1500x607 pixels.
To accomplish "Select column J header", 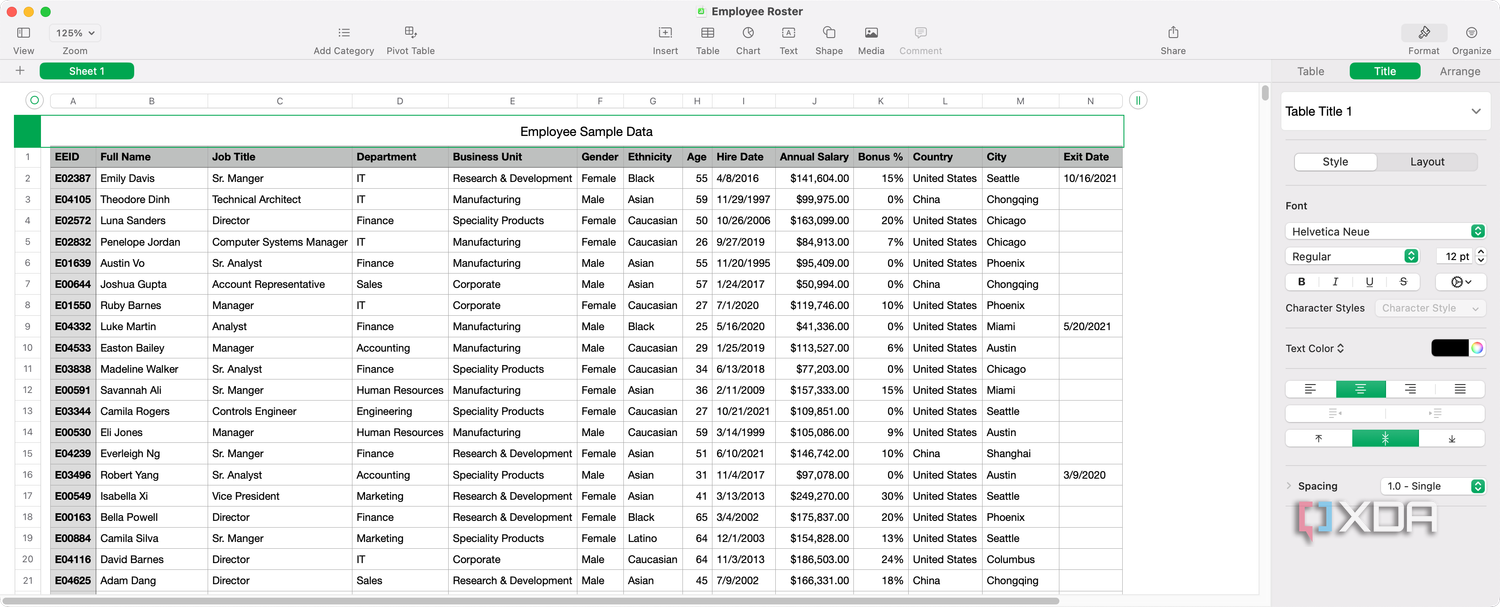I will 814,101.
